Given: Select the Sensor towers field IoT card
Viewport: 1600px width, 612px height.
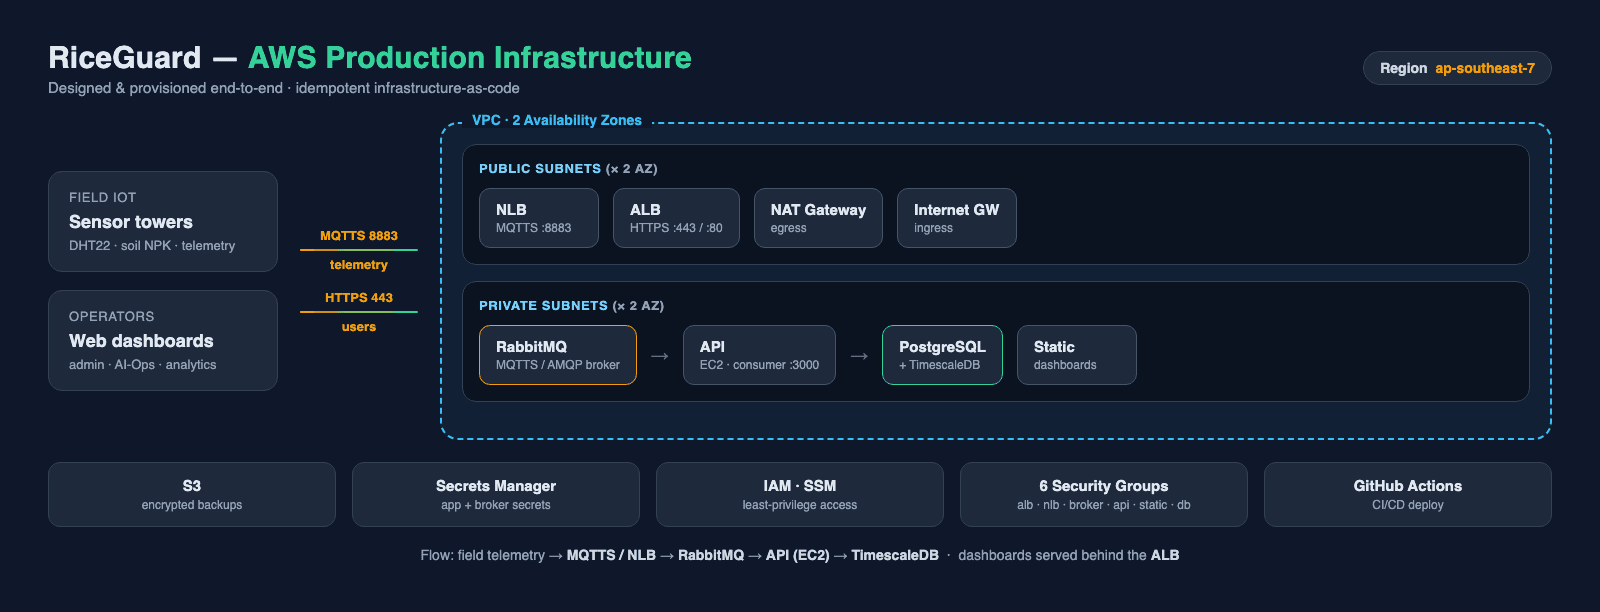Looking at the screenshot, I should pos(163,221).
